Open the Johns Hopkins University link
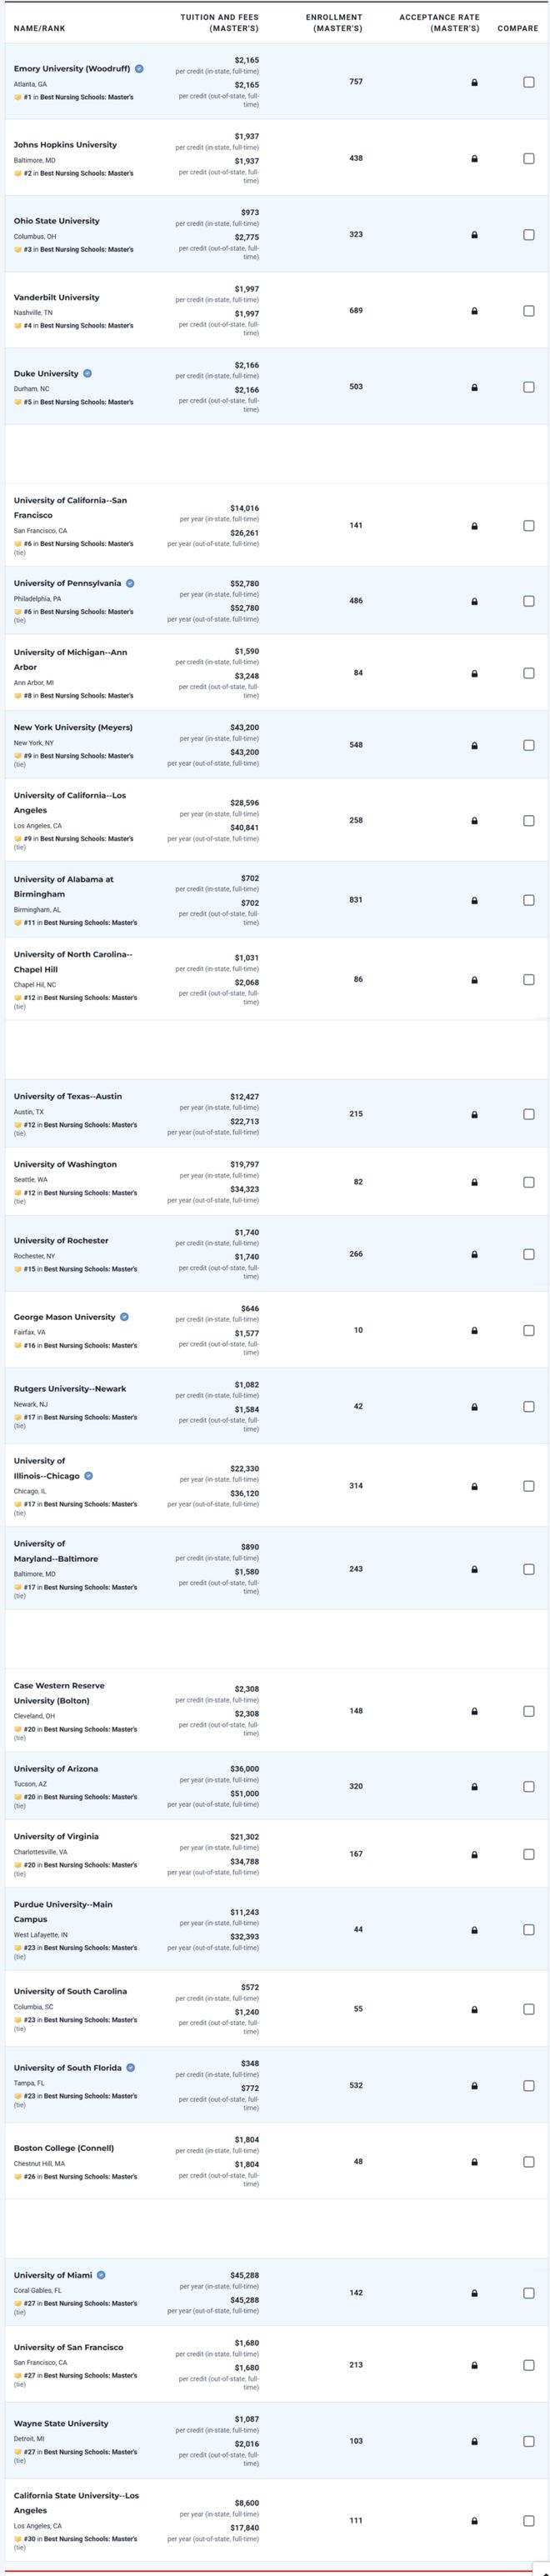This screenshot has height=2576, width=550. click(x=65, y=145)
